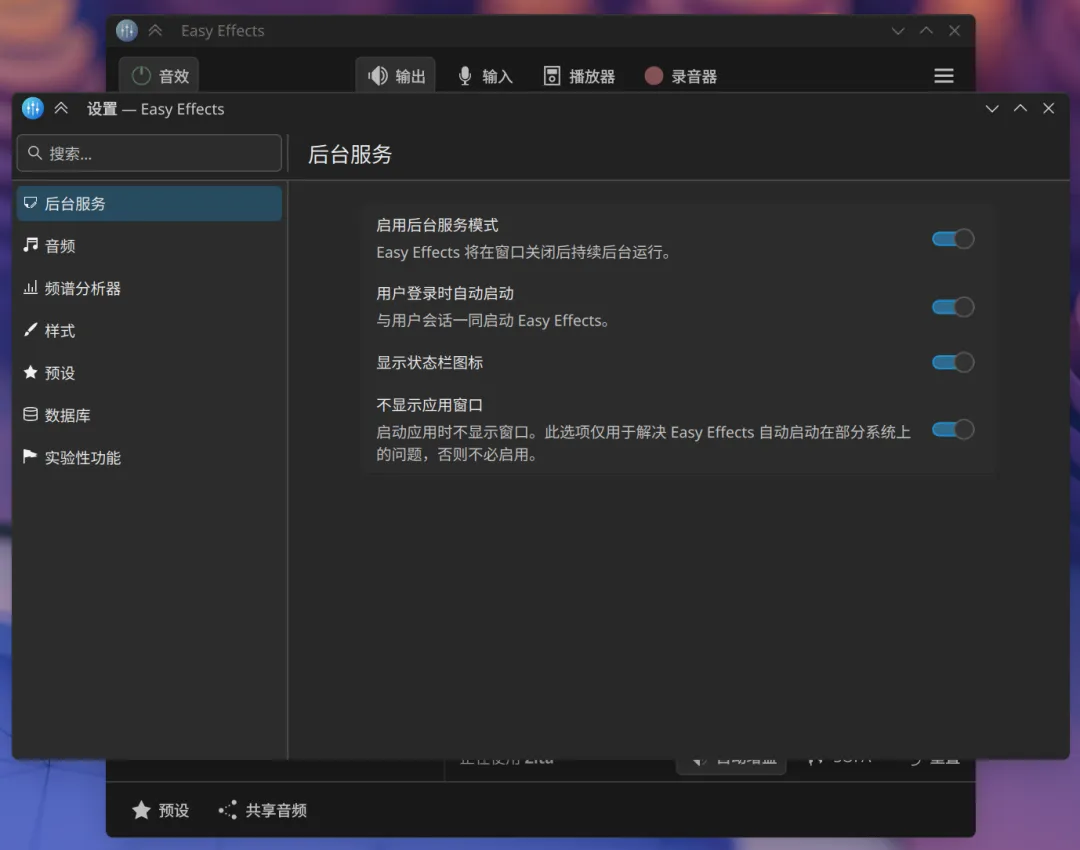Image resolution: width=1080 pixels, height=850 pixels.
Task: Switch to 播放器 tab in main window
Action: (x=579, y=76)
